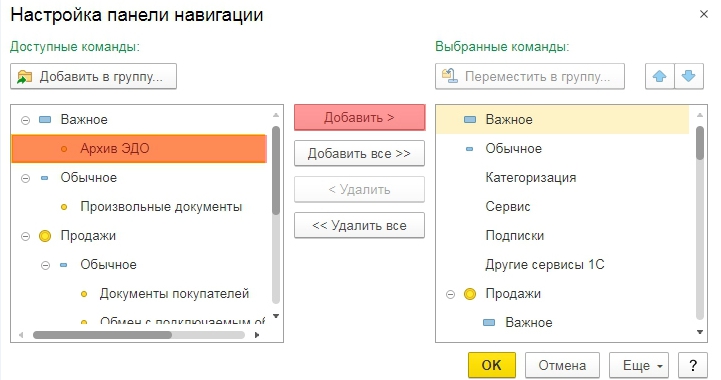This screenshot has height=380, width=721.
Task: Collapse the Продажи group in available commands
Action: [x=26, y=236]
